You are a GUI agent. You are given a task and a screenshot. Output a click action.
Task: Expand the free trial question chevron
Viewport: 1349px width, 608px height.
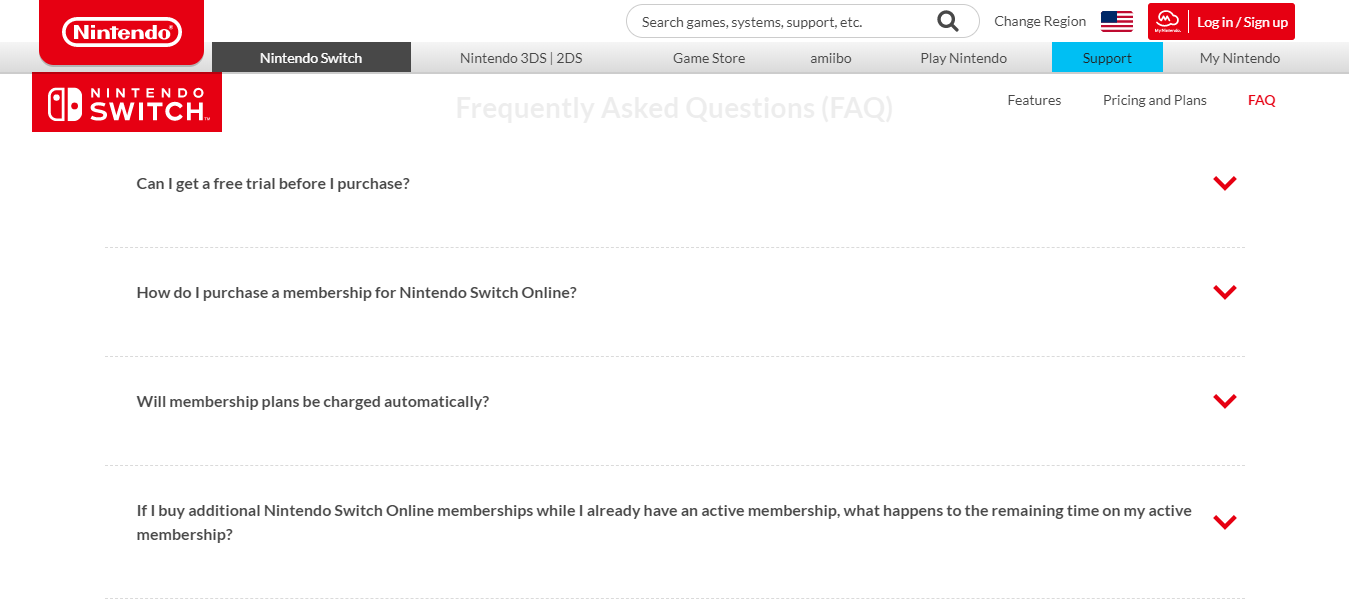[x=1225, y=183]
